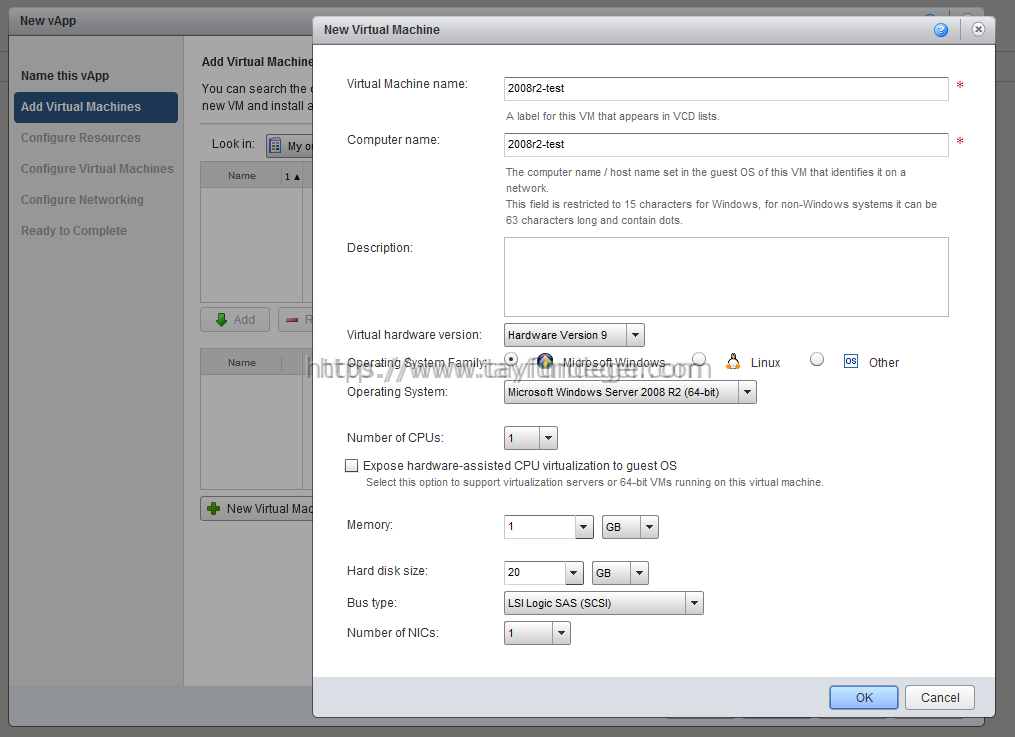The image size is (1015, 737).
Task: Open the help icon in New Virtual Machine dialog
Action: (941, 30)
